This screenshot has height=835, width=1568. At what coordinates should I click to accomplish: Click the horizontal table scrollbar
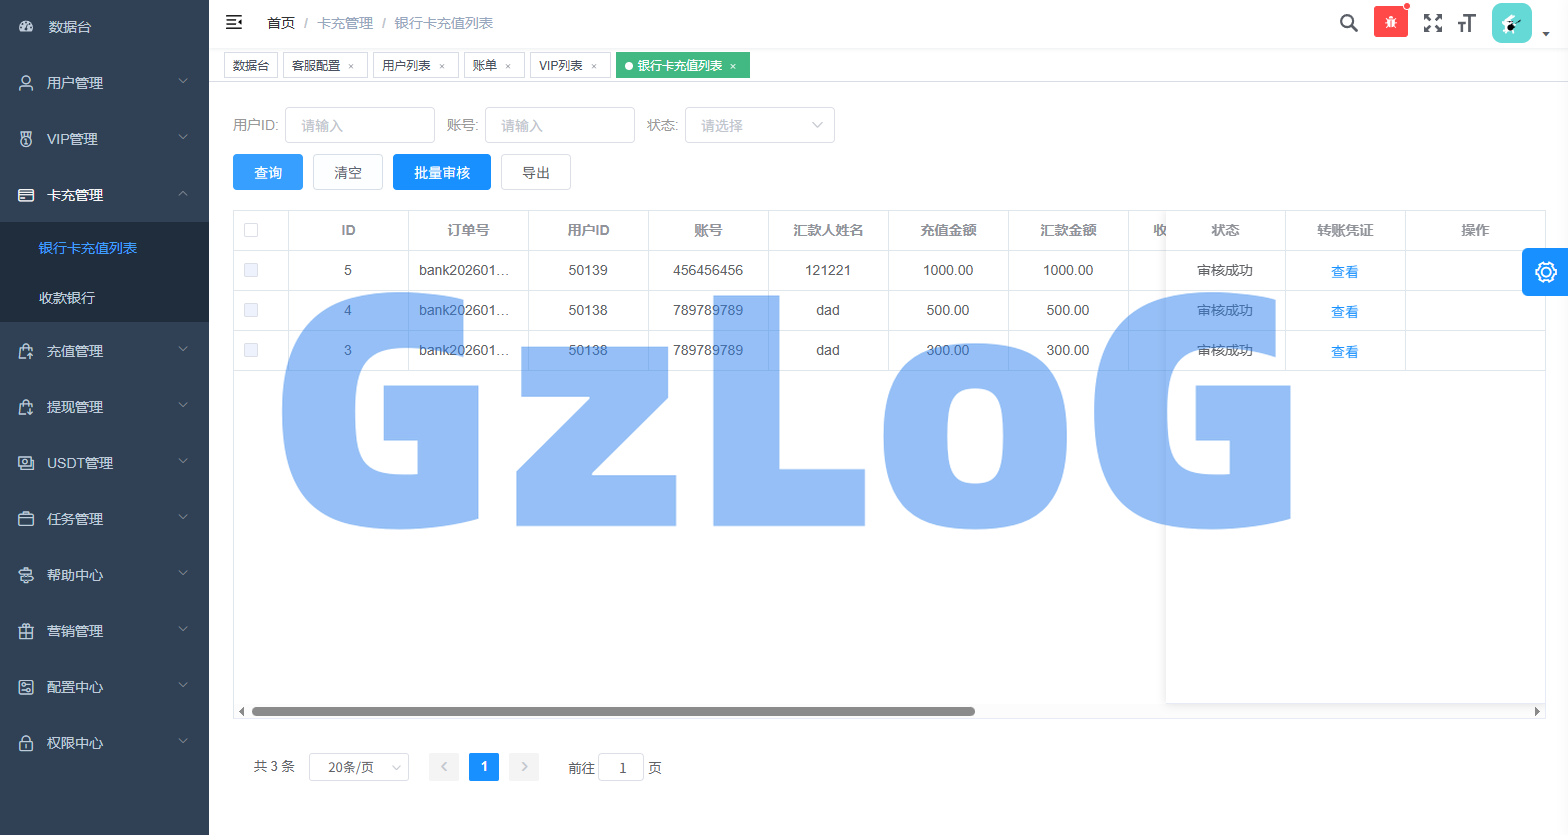(612, 712)
